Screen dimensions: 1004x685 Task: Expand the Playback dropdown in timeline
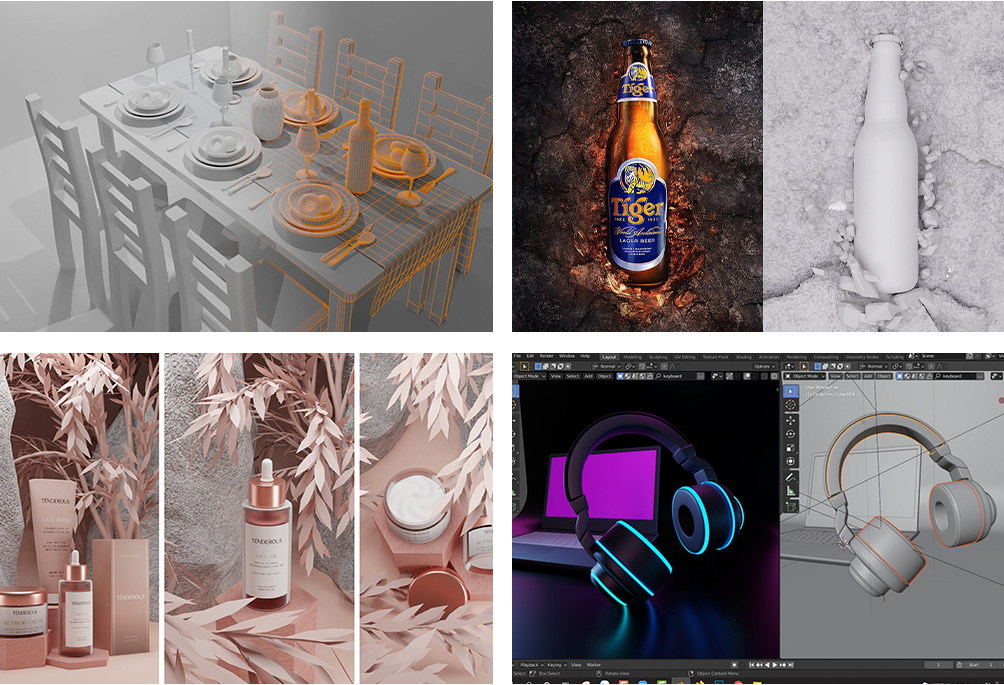(x=532, y=665)
